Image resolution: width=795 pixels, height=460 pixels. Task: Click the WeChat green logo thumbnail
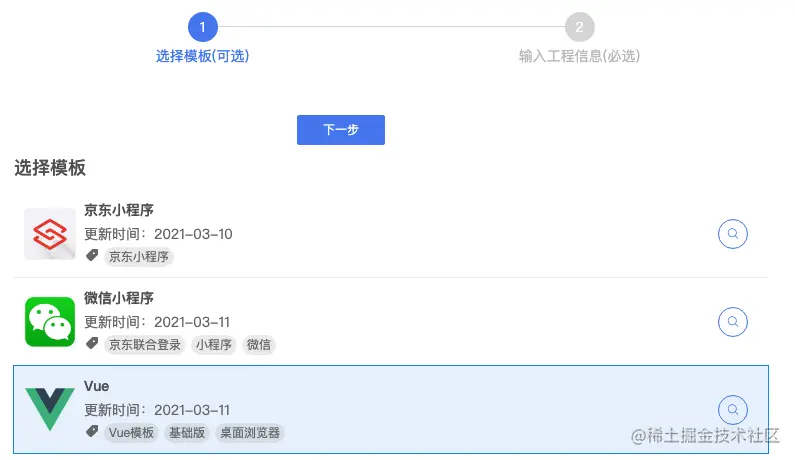coord(50,322)
